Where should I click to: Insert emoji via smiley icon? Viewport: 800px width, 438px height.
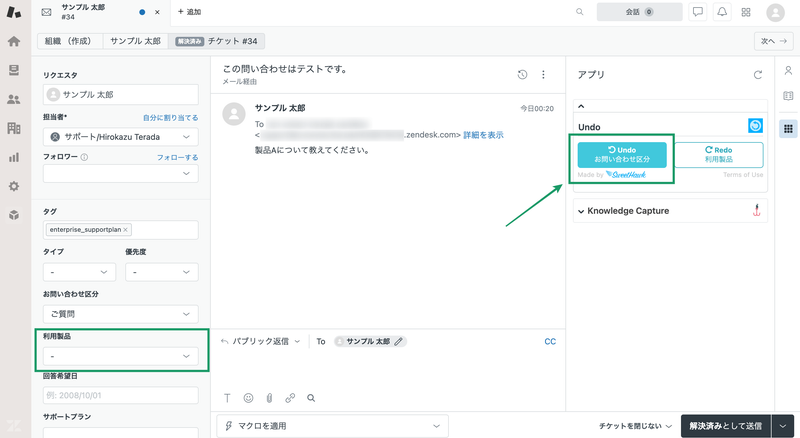point(248,398)
